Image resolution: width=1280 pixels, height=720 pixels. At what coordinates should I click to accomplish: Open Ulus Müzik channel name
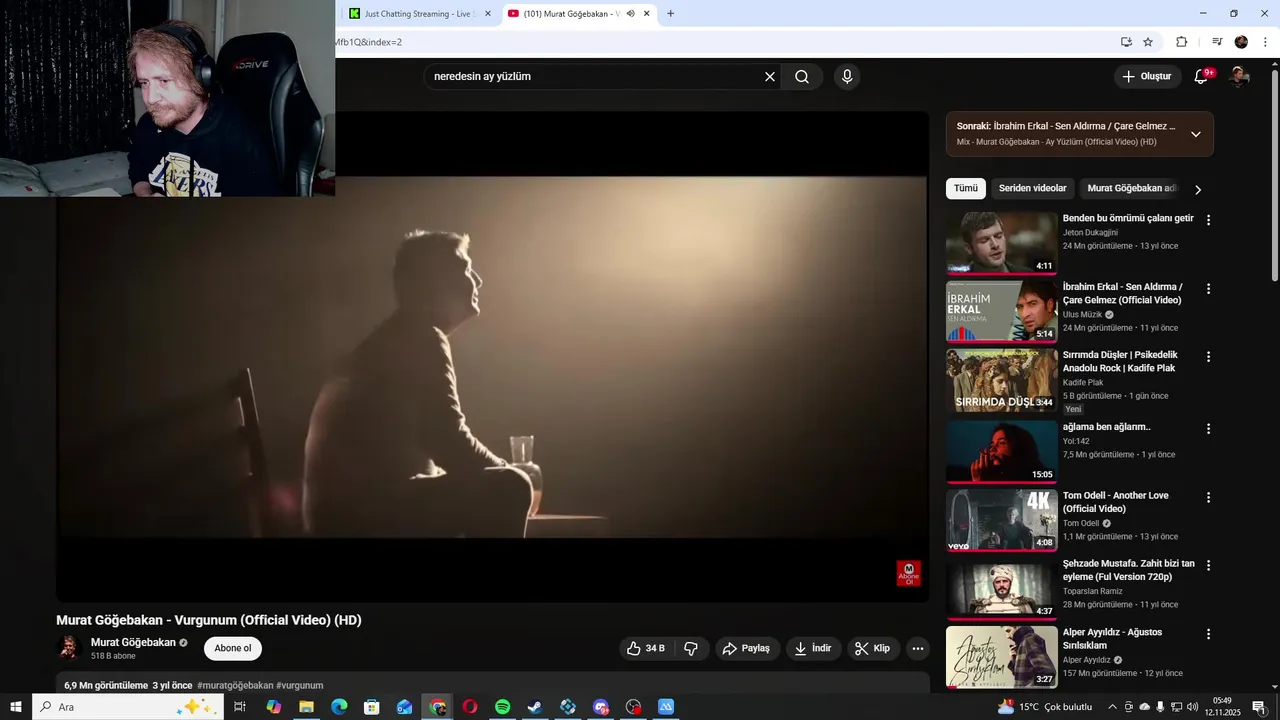[x=1081, y=314]
